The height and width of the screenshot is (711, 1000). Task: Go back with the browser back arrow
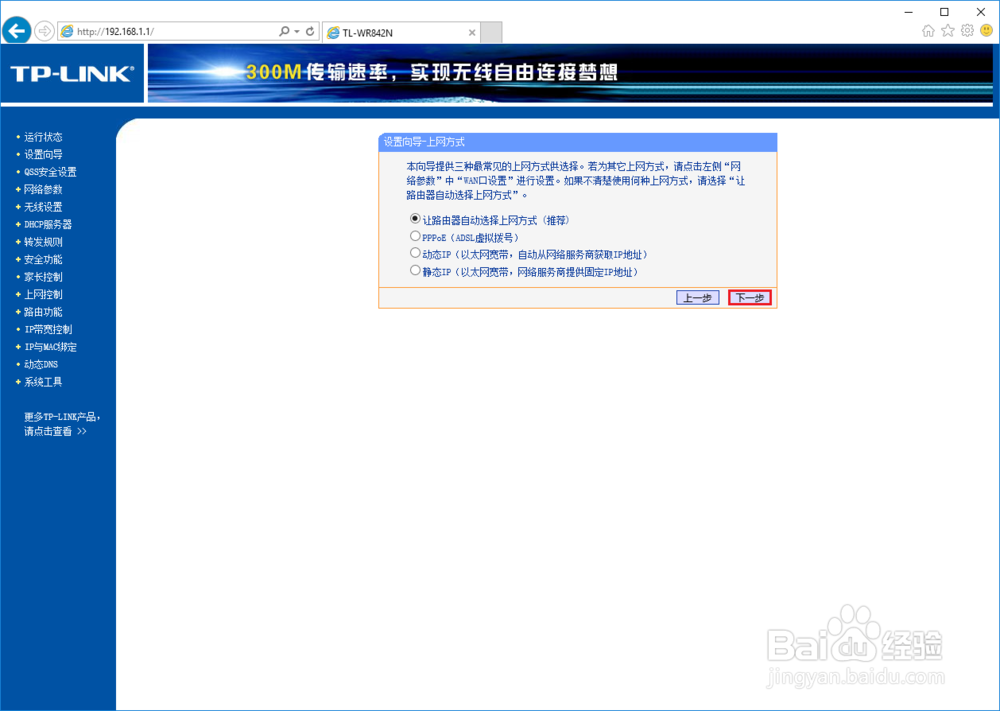pos(17,31)
